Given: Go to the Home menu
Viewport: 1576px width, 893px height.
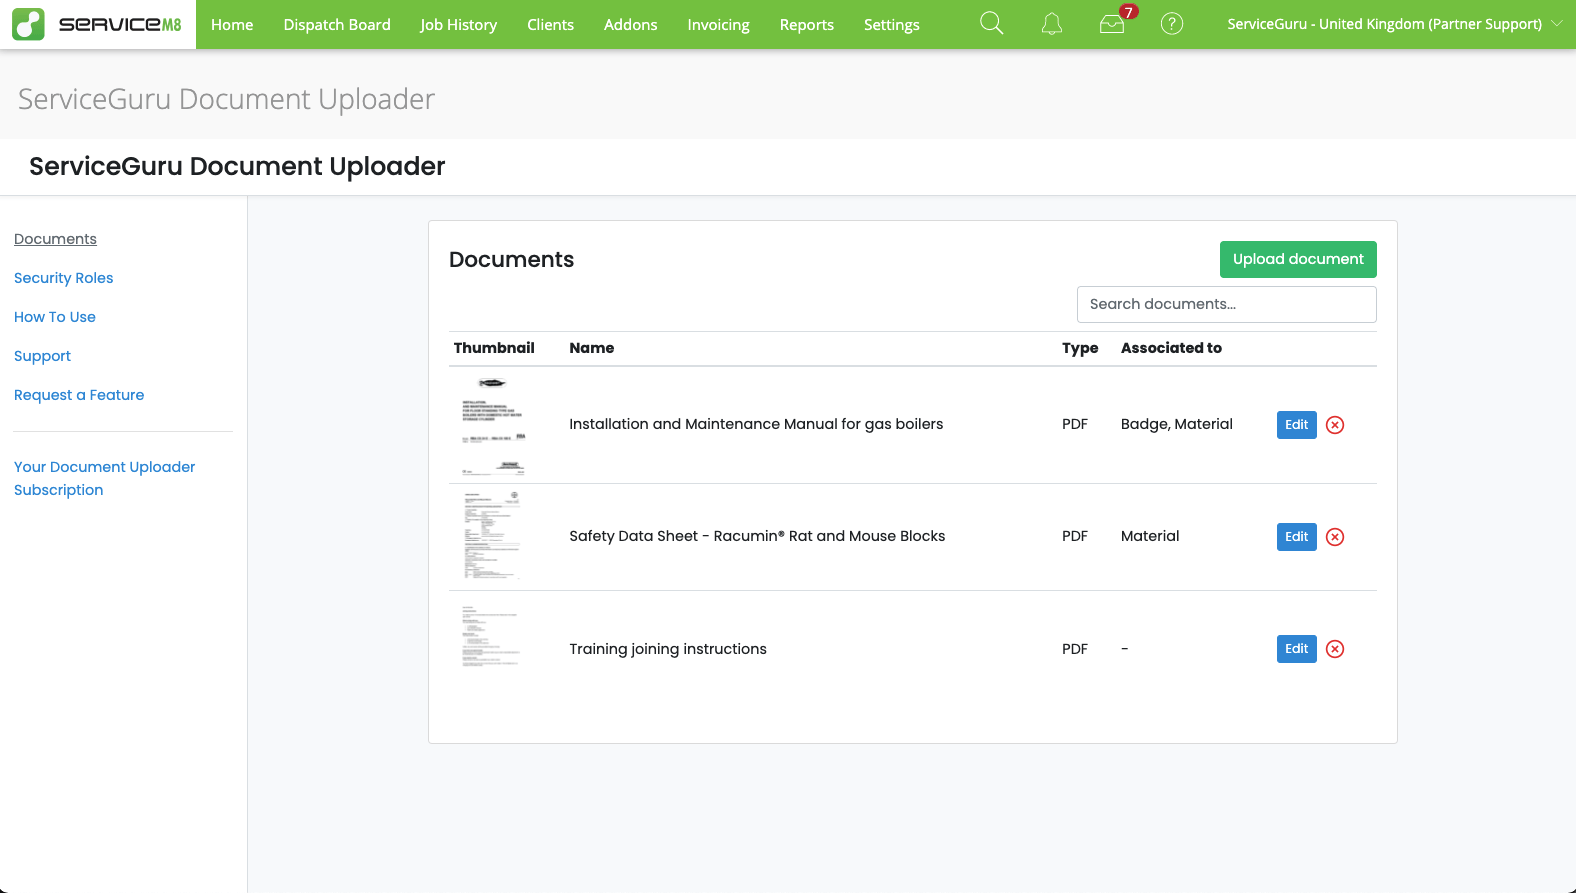Looking at the screenshot, I should click(232, 24).
